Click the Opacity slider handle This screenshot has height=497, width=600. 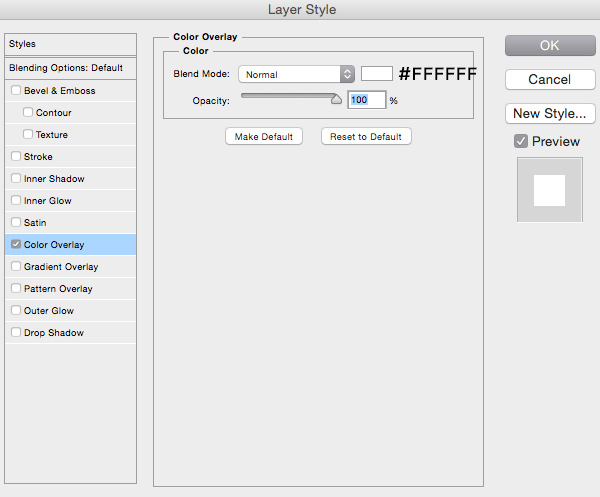[336, 99]
